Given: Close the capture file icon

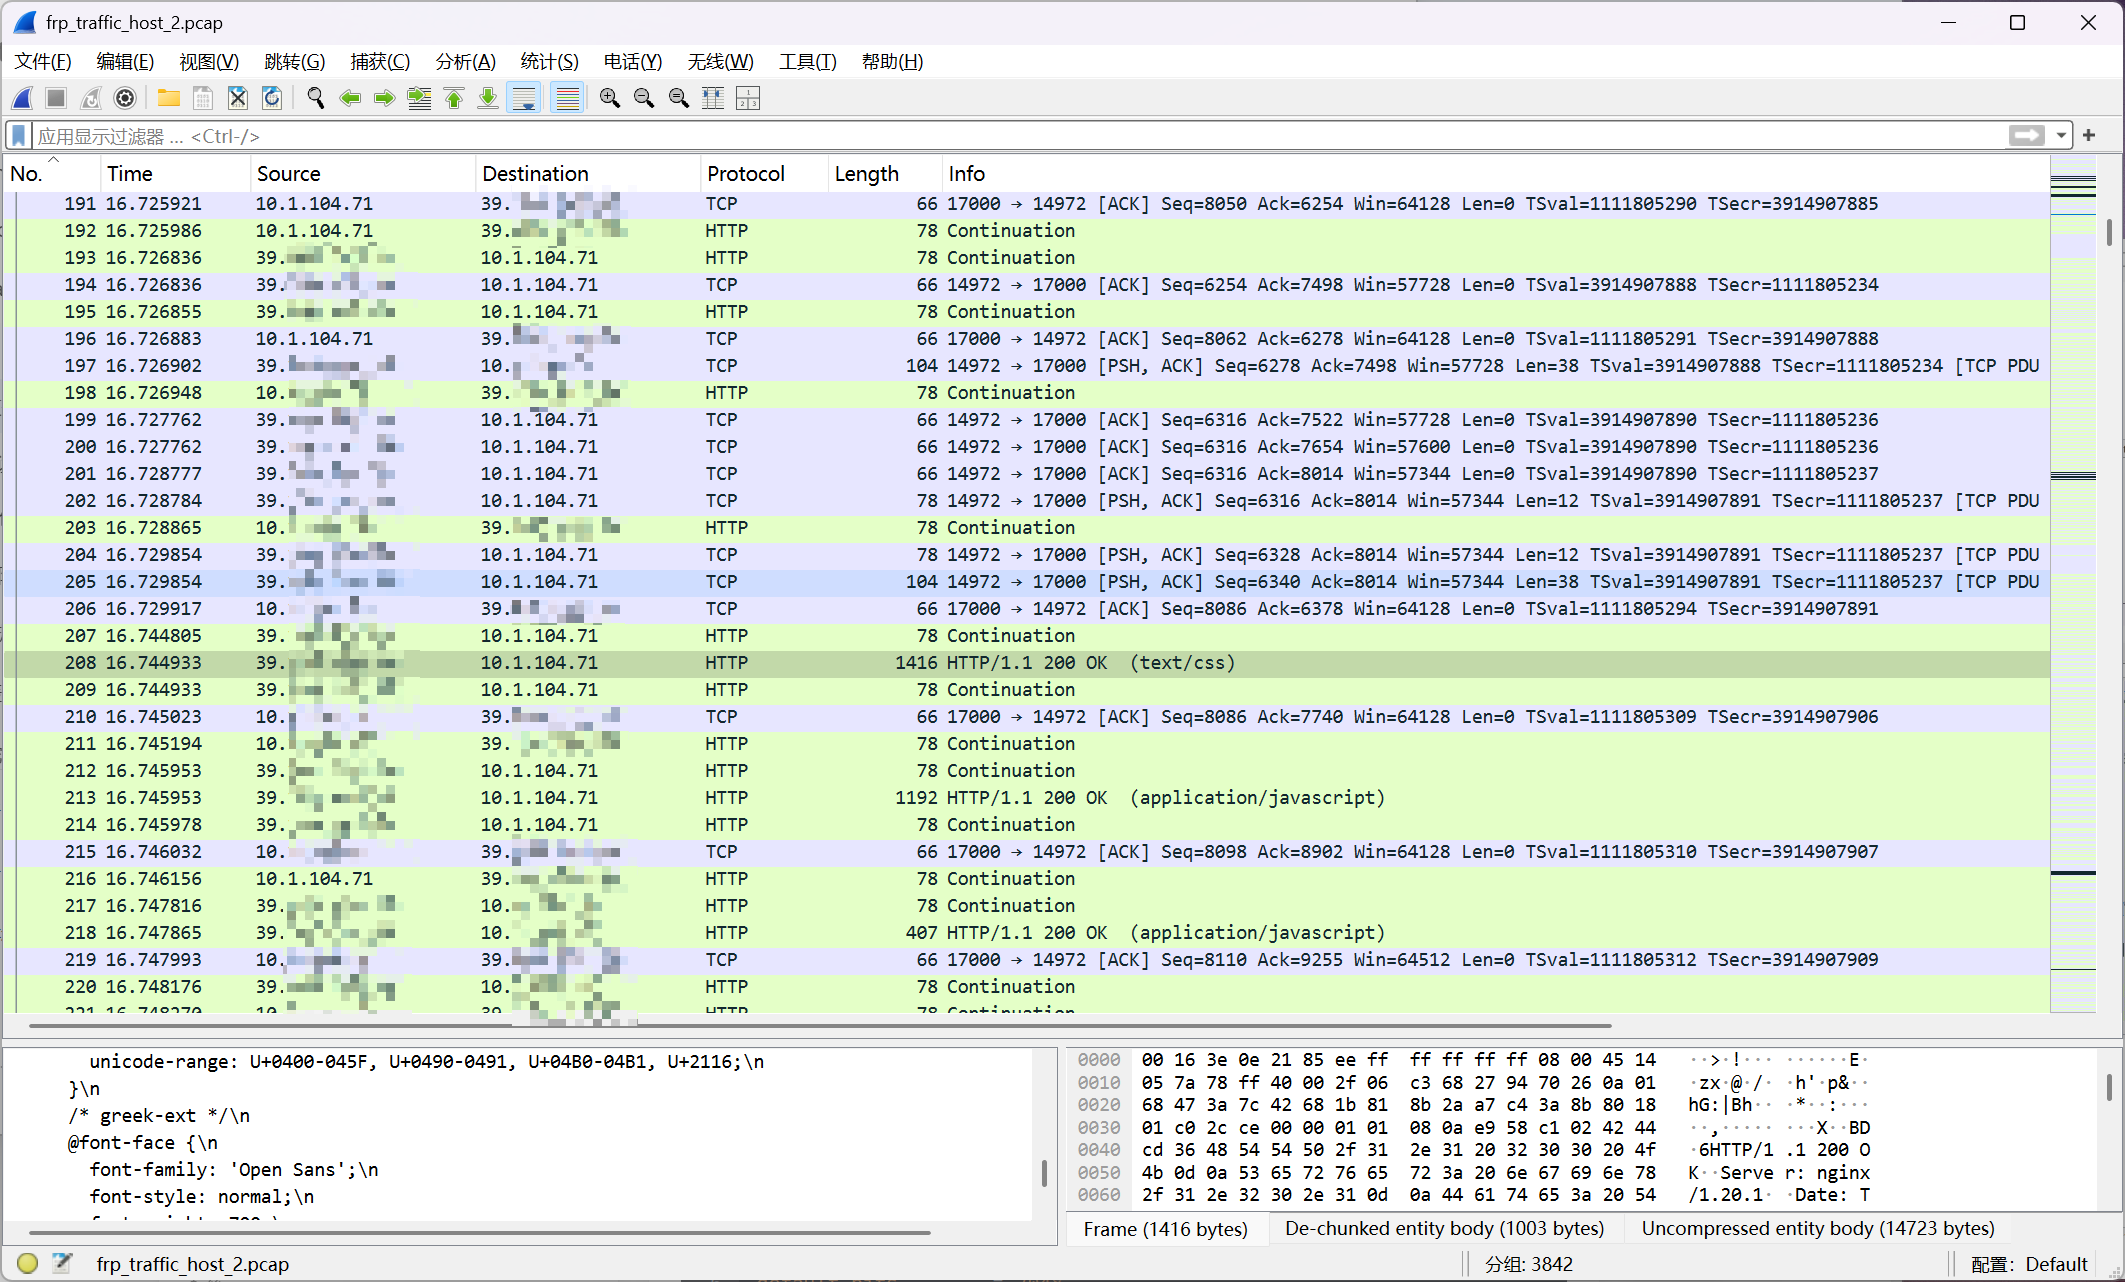Looking at the screenshot, I should (x=237, y=98).
